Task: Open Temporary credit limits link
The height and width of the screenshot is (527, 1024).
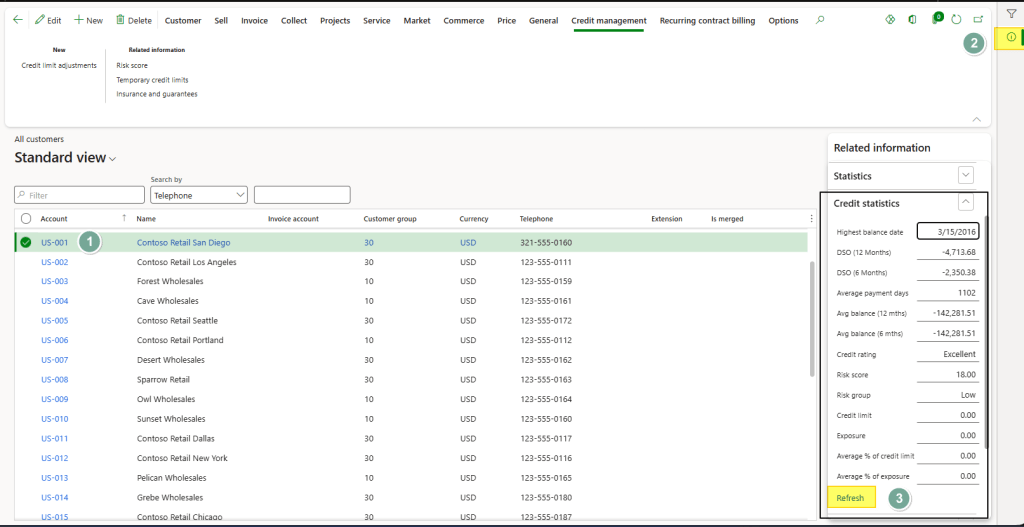Action: click(x=152, y=80)
